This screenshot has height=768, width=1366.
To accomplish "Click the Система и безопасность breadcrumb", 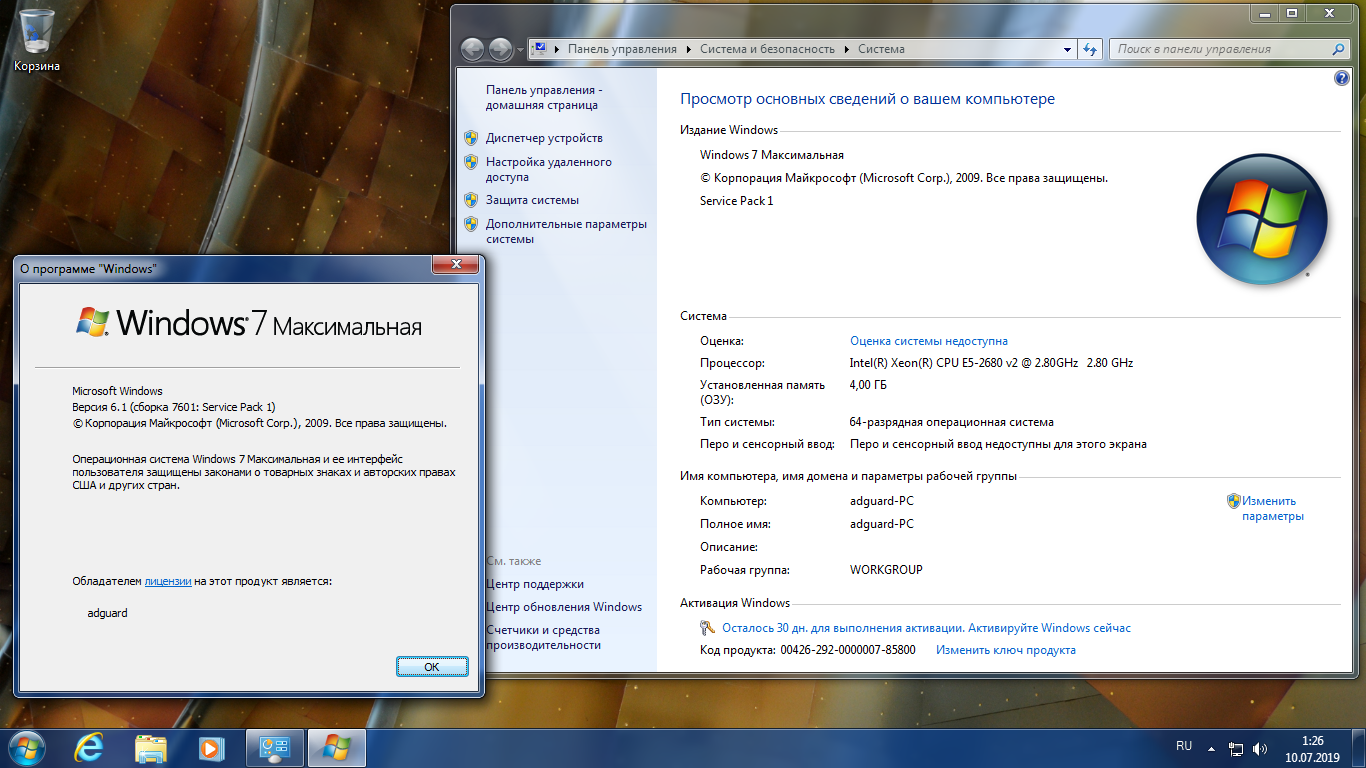I will (767, 49).
